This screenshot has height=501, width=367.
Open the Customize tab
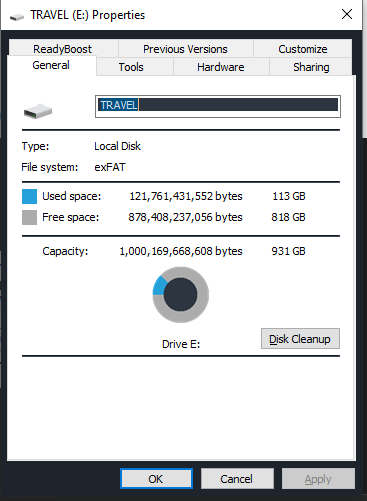(303, 49)
